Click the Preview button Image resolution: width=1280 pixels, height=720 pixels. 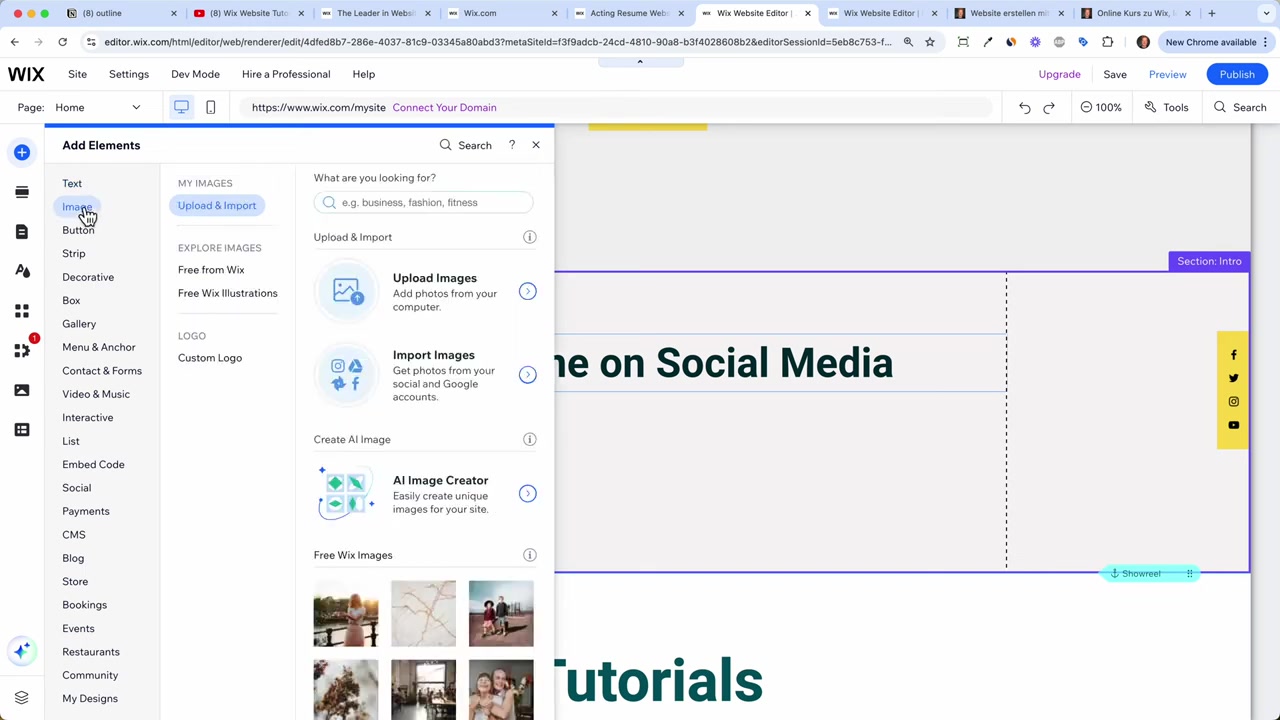point(1168,74)
